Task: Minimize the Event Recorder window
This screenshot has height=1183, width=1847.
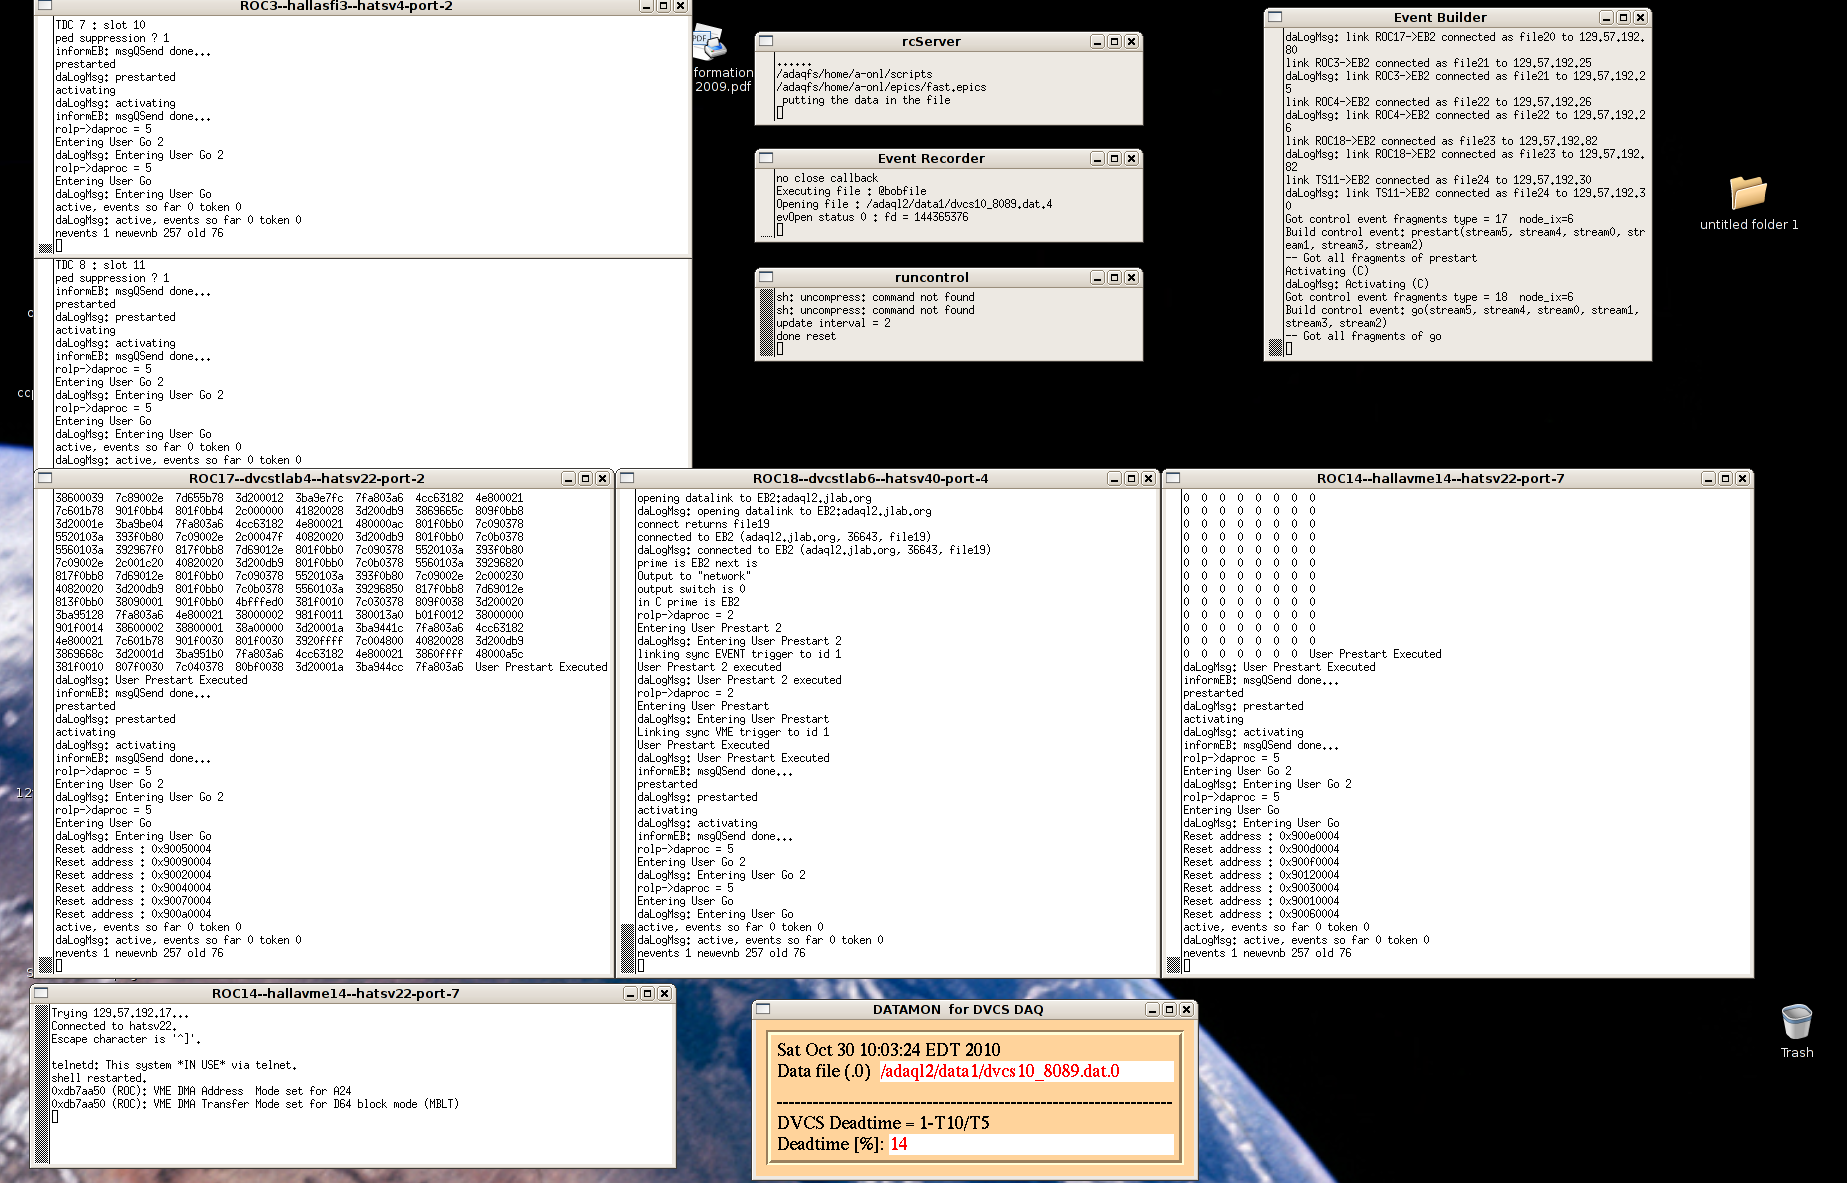Action: click(1097, 159)
